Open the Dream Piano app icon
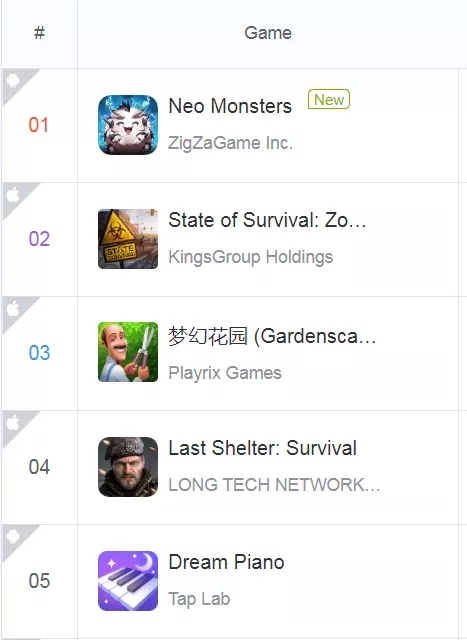The height and width of the screenshot is (640, 467). [x=128, y=581]
